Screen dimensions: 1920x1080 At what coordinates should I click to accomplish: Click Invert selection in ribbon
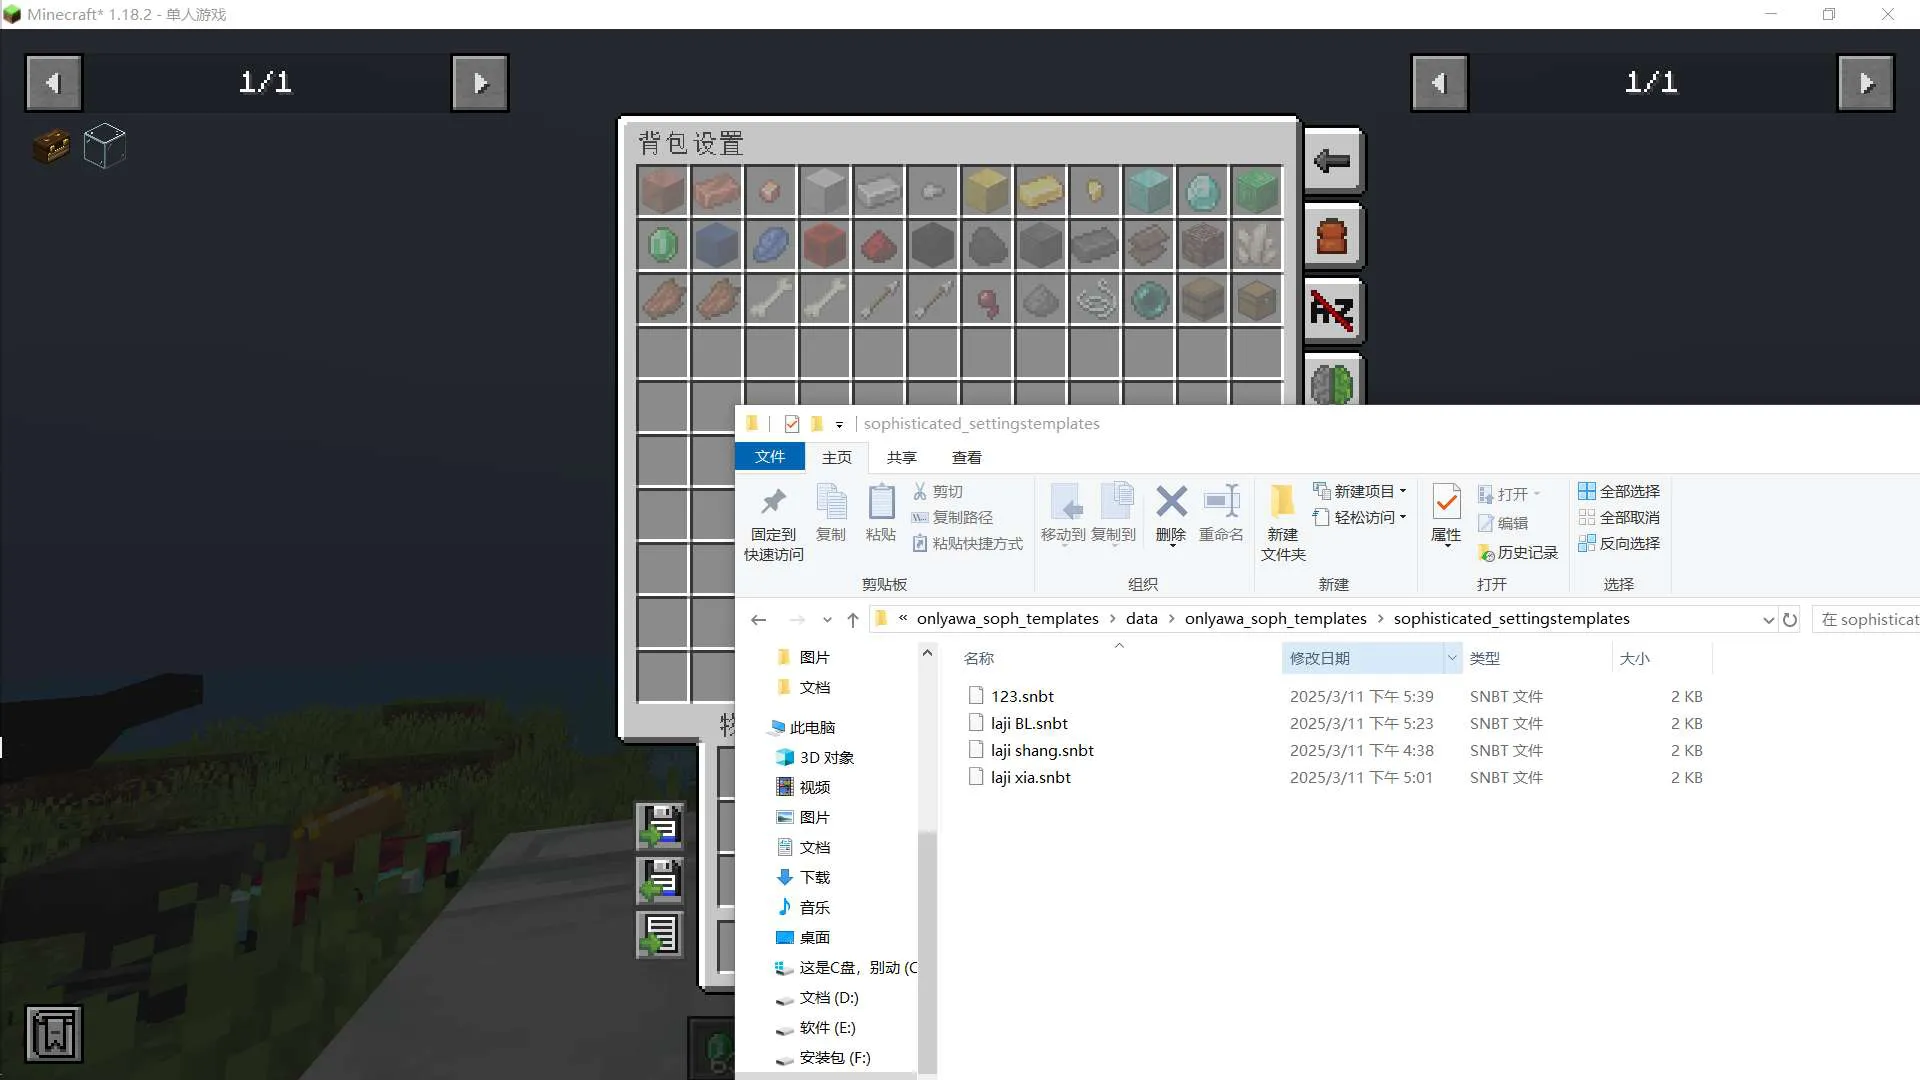(x=1619, y=543)
